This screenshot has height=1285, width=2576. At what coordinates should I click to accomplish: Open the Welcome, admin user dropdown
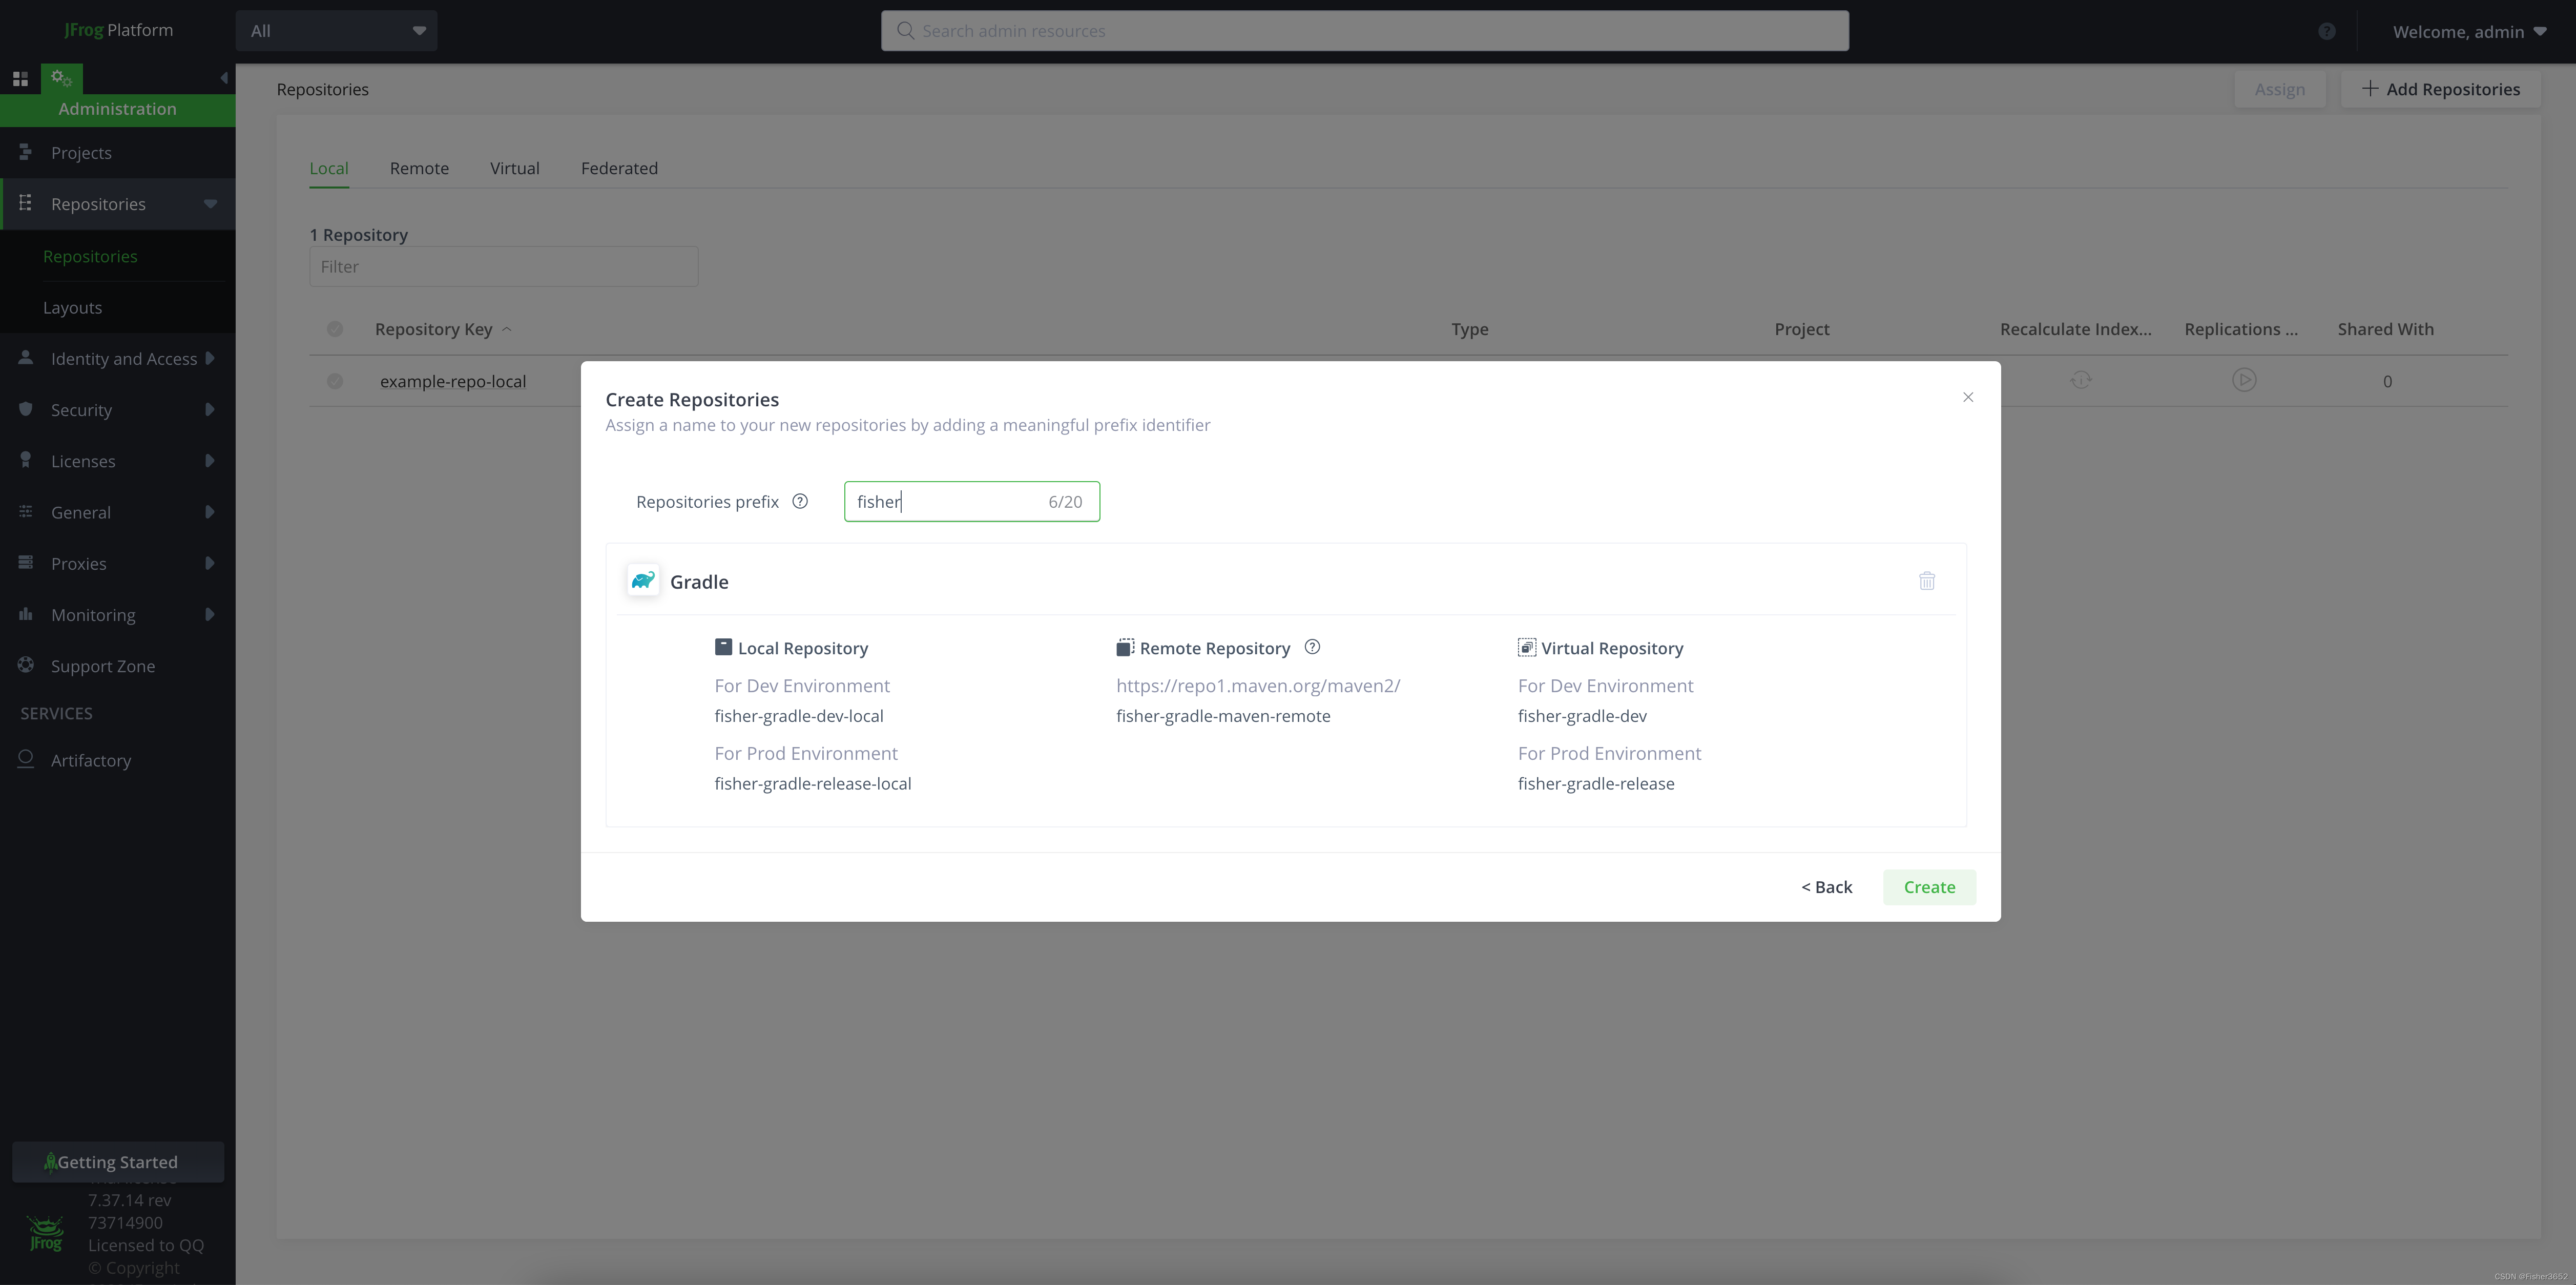(x=2468, y=32)
